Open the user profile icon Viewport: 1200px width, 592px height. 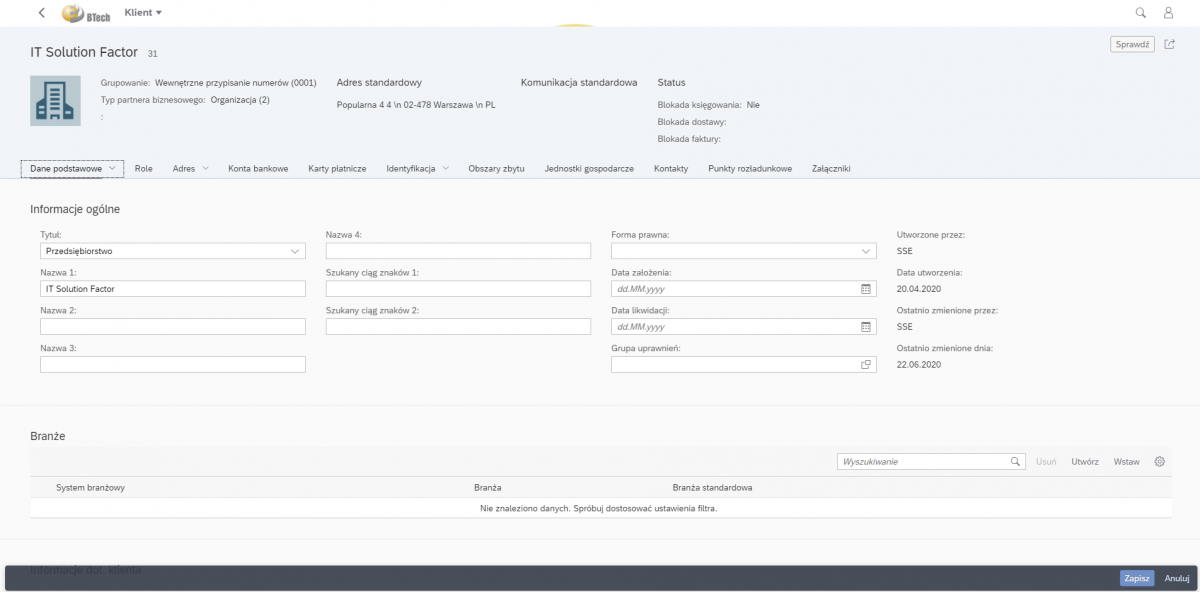pos(1168,13)
